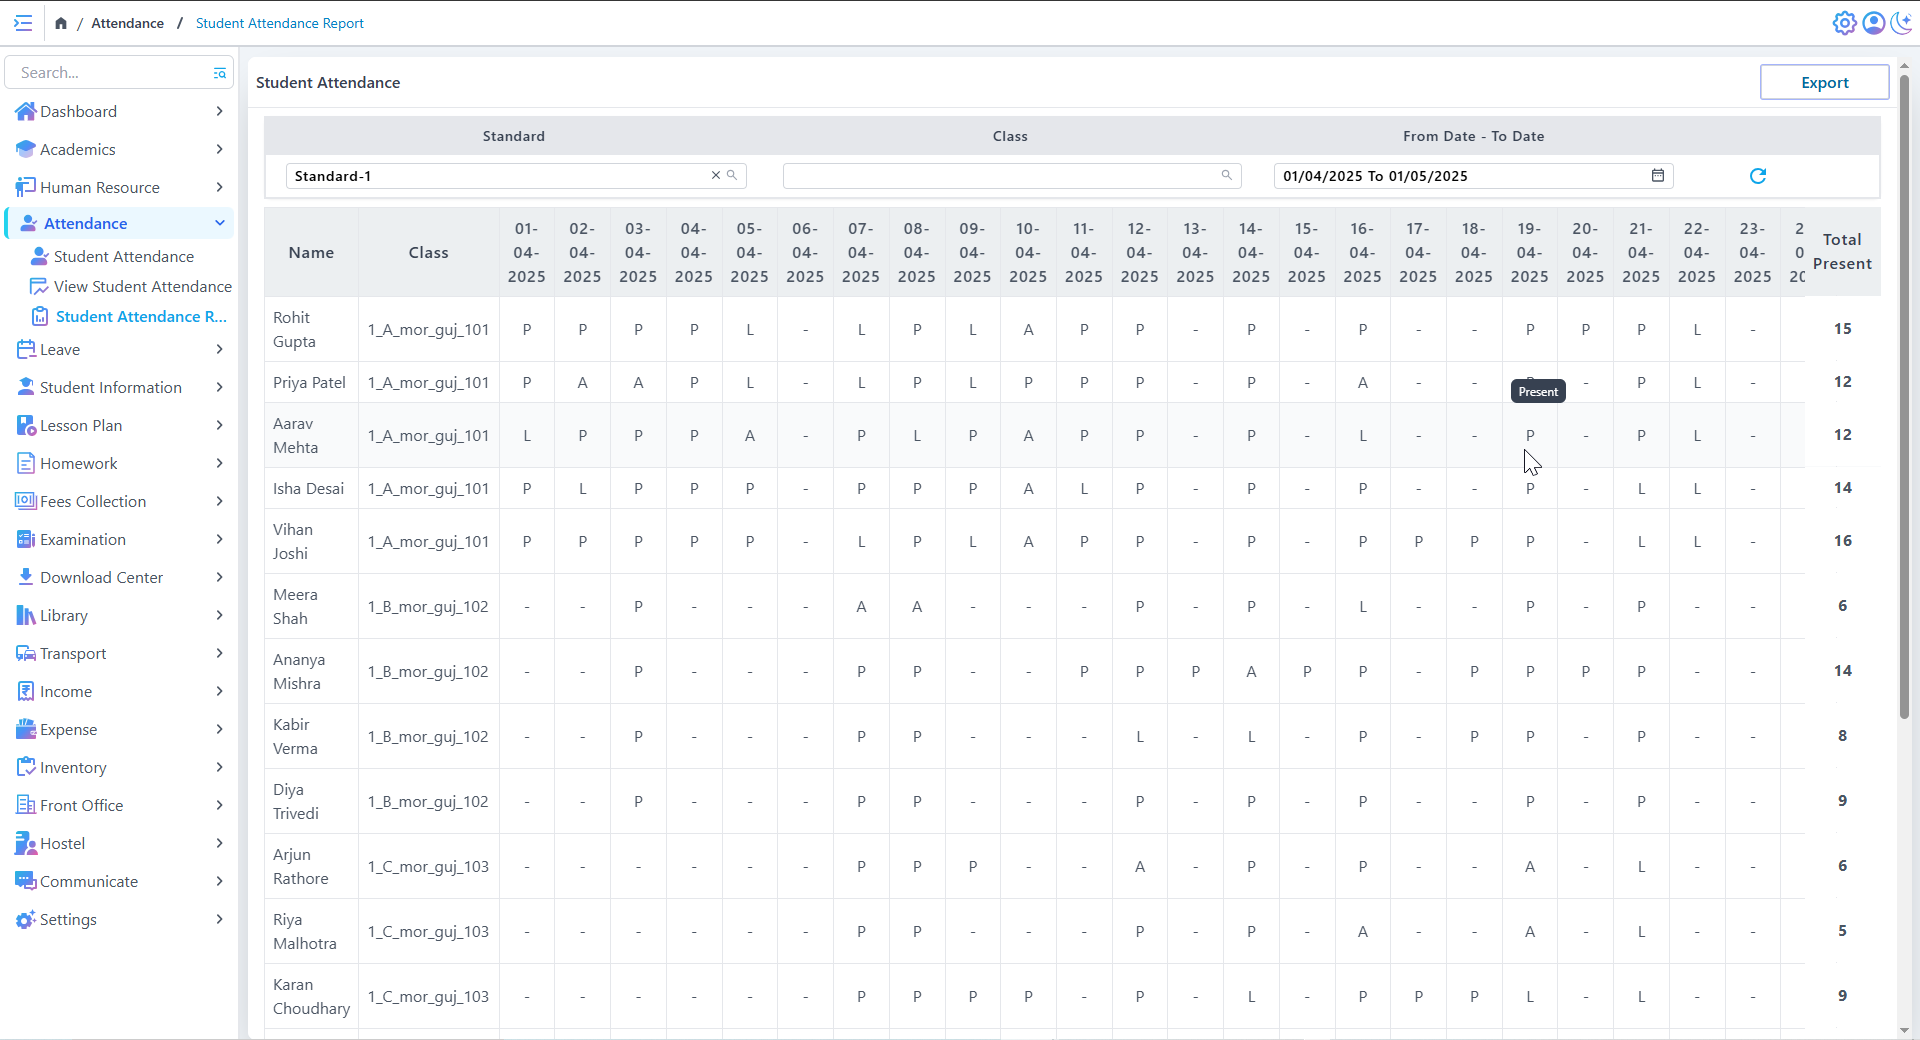
Task: Open the calendar icon in date field
Action: [1657, 176]
